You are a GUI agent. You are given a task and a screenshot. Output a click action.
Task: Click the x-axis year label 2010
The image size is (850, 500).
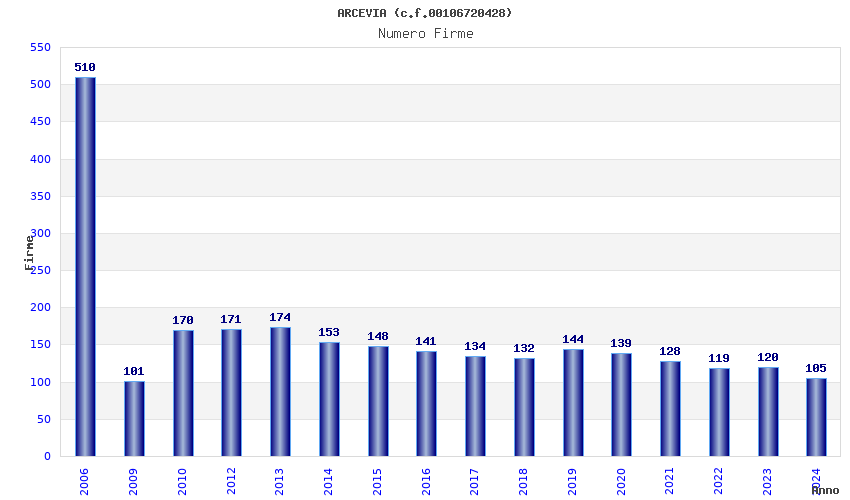pyautogui.click(x=183, y=482)
